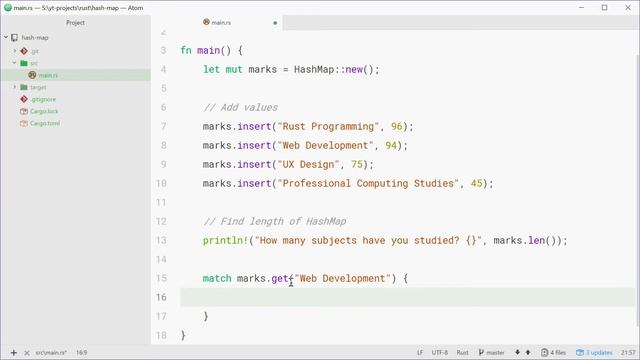Click the hash-map repository icon
640x360 pixels.
point(15,38)
